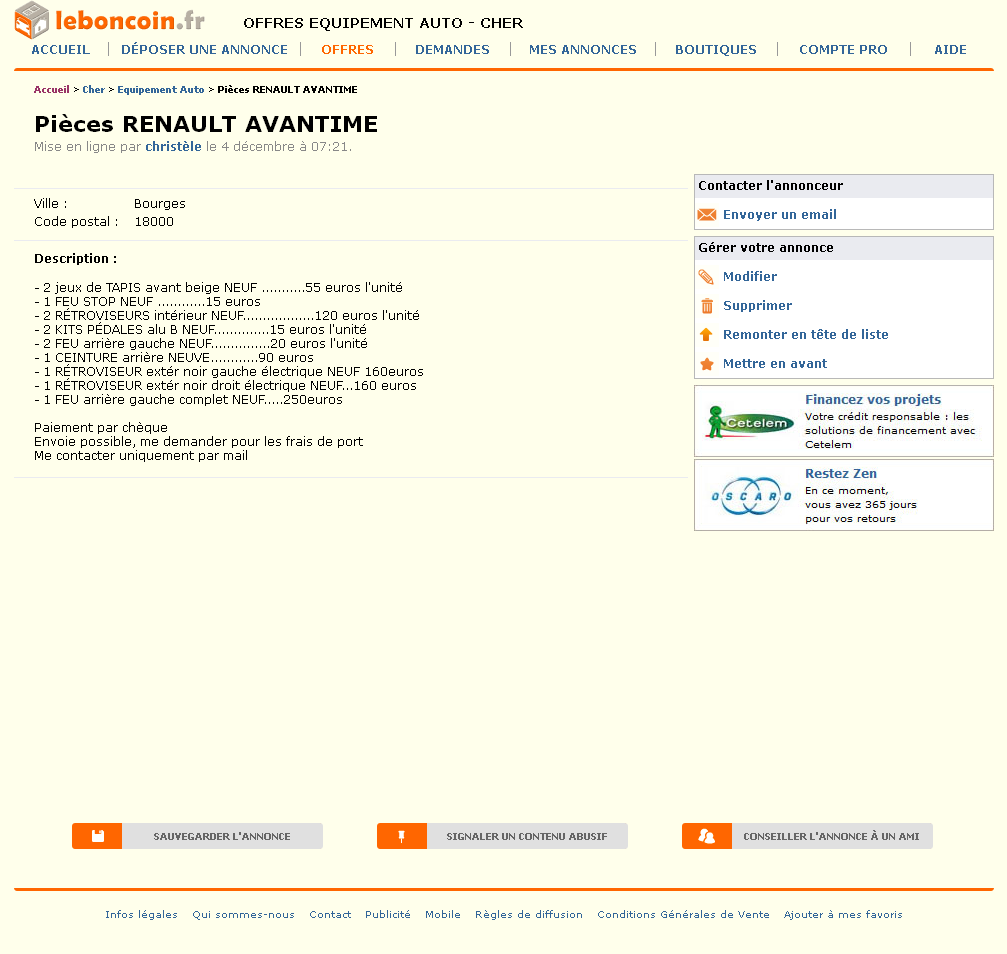Viewport: 1007px width, 954px height.
Task: Click the leboncoin.fr logo
Action: [110, 20]
